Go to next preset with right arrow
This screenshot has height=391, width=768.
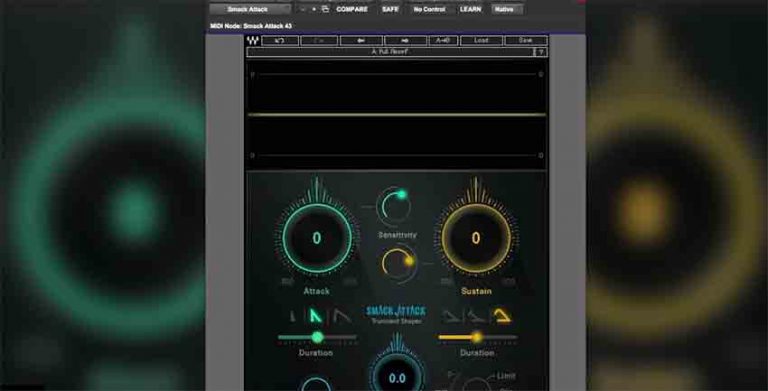point(405,41)
